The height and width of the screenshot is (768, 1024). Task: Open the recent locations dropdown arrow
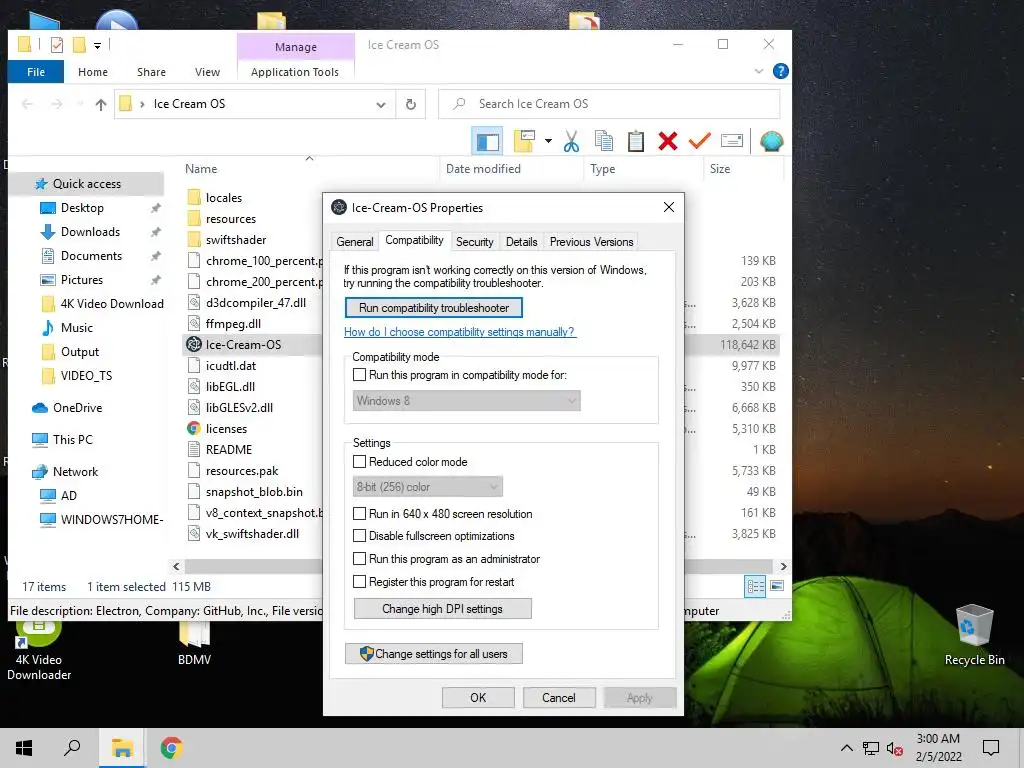tap(80, 104)
